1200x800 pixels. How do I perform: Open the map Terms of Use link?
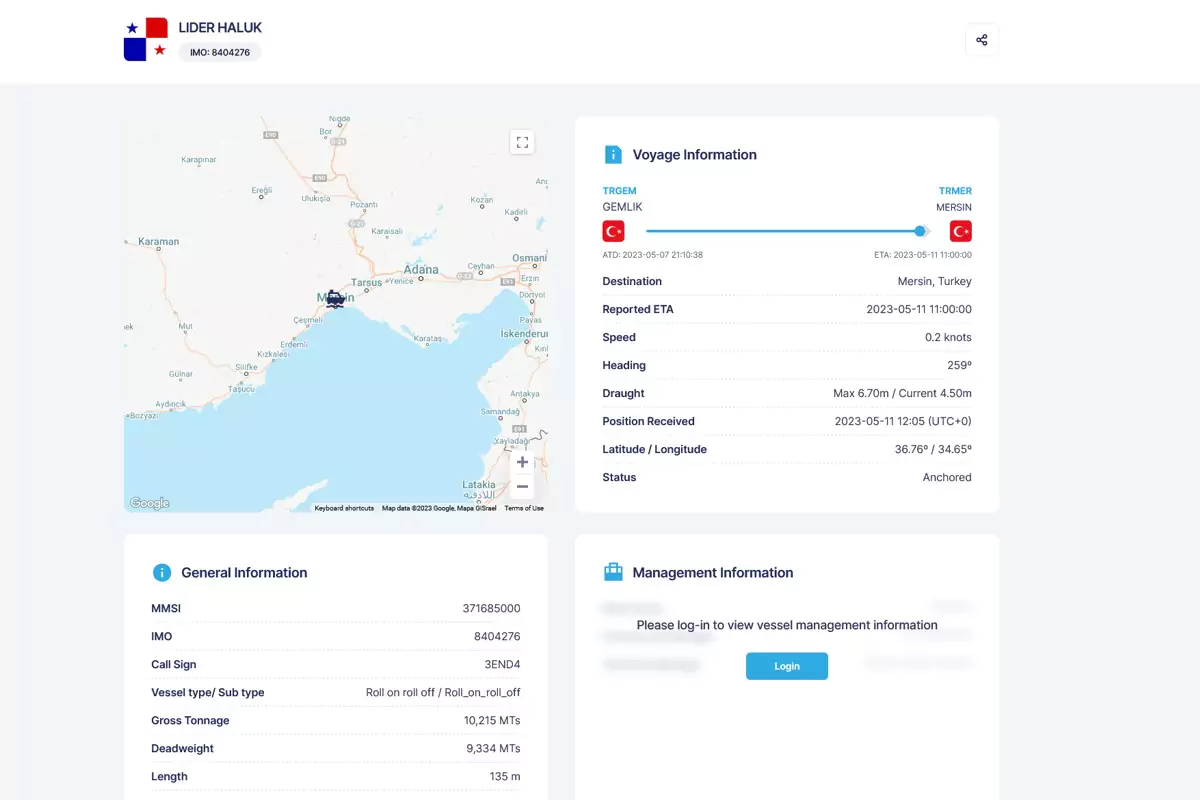coord(524,508)
